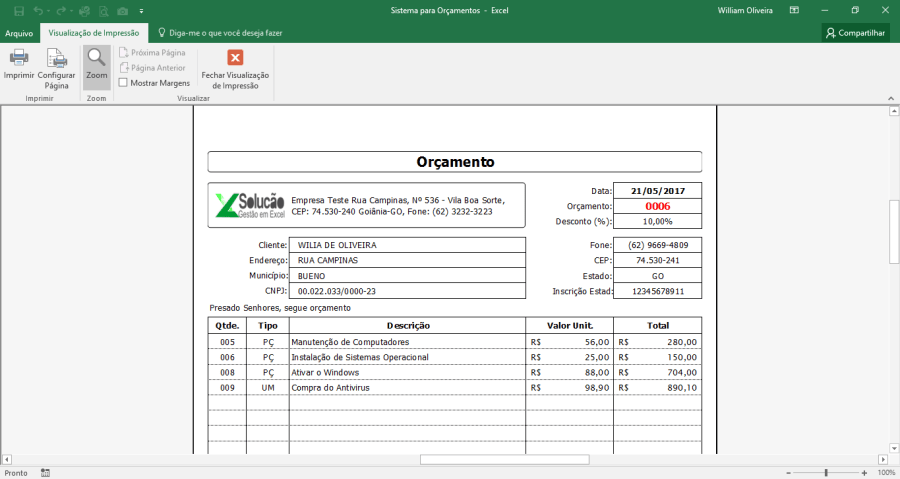Click discount value 10,00%
The height and width of the screenshot is (479, 900).
(x=658, y=221)
